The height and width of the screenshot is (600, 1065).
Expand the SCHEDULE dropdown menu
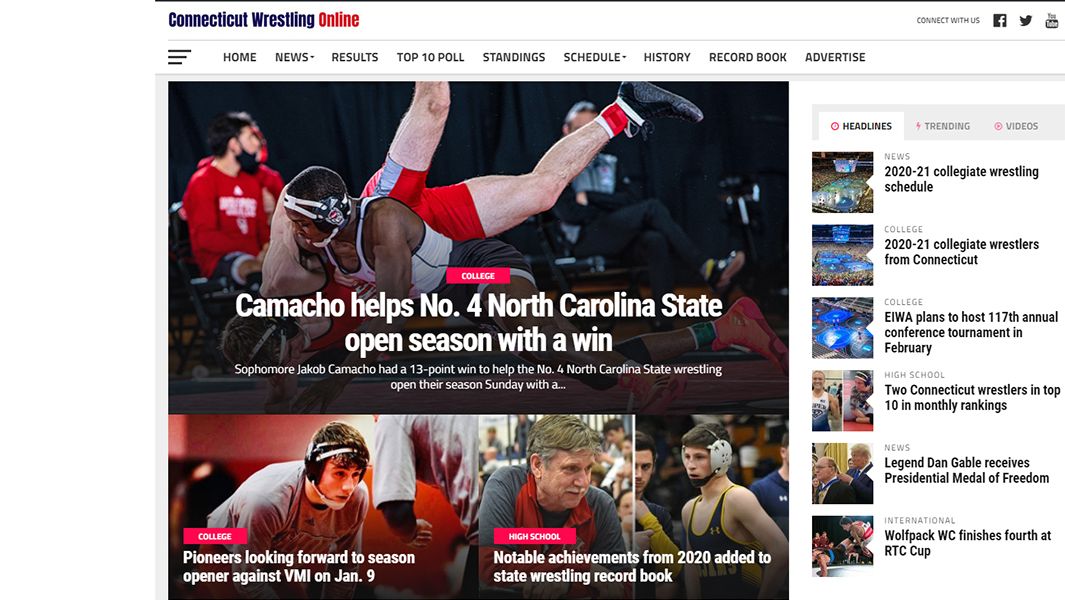pyautogui.click(x=594, y=57)
